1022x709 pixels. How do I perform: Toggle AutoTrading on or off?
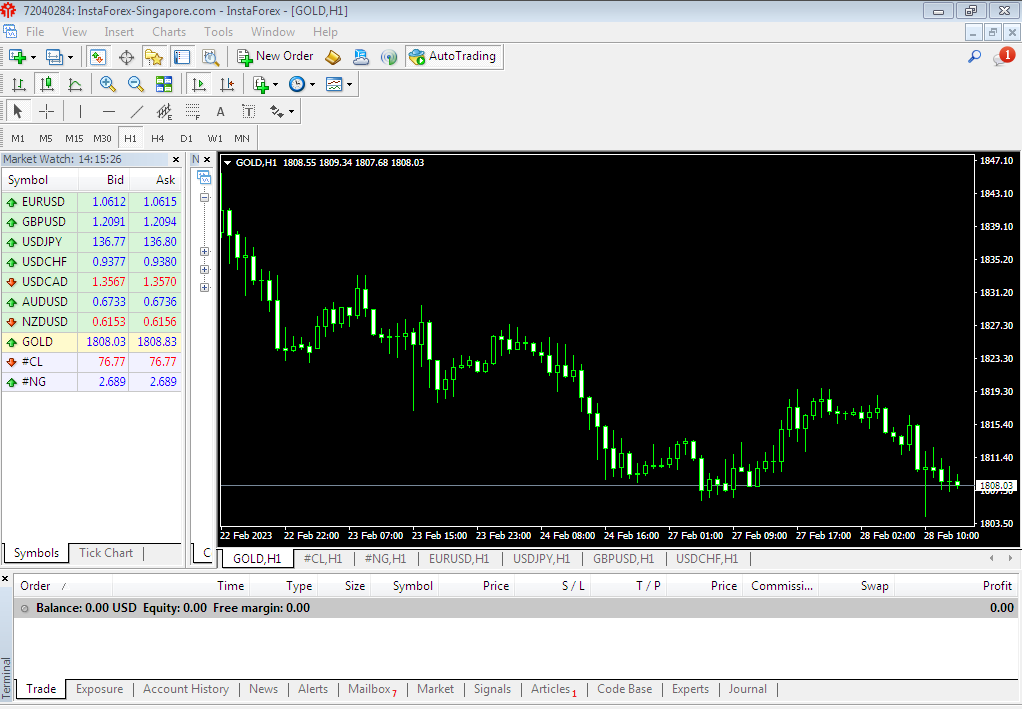pyautogui.click(x=453, y=57)
